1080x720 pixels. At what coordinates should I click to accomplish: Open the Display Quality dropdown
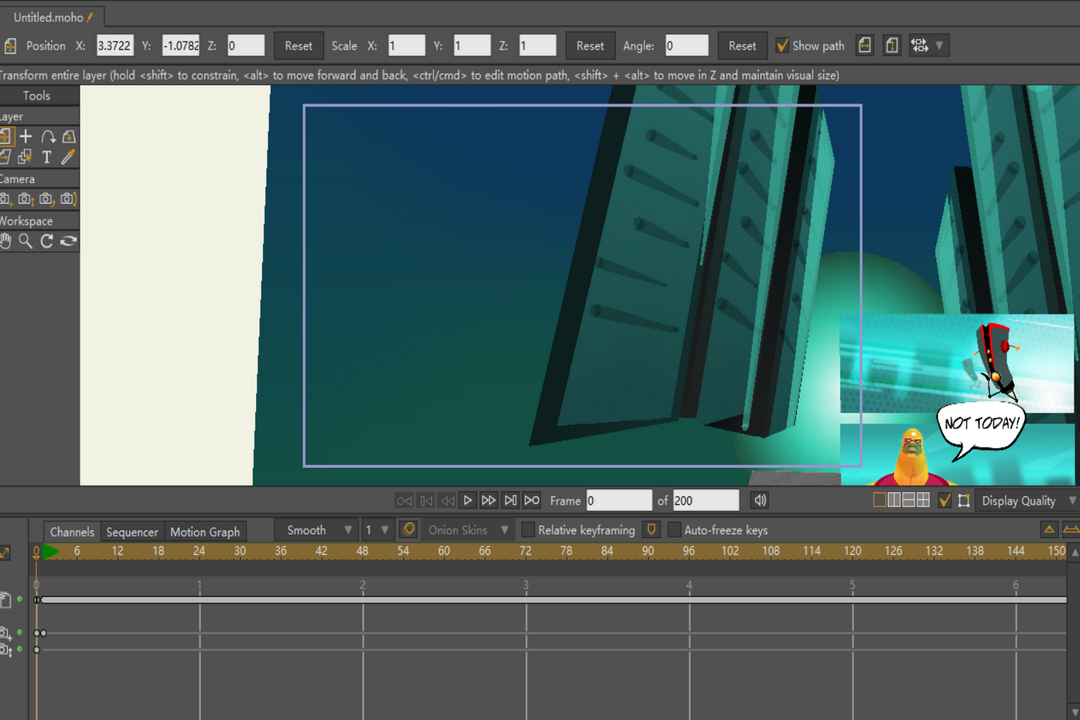[1026, 501]
